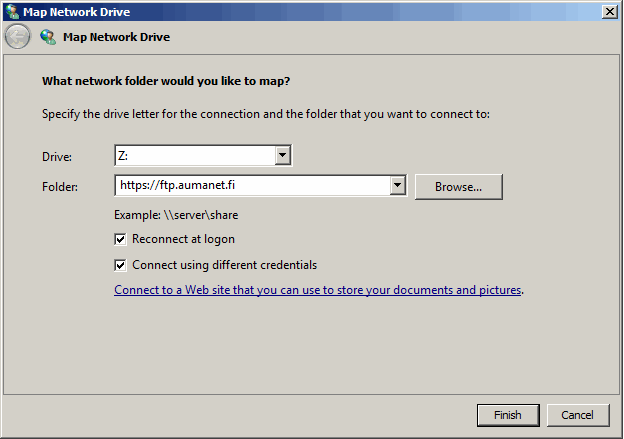The height and width of the screenshot is (439, 624).
Task: Click 'Connect using different credentials' label text
Action: click(x=224, y=265)
